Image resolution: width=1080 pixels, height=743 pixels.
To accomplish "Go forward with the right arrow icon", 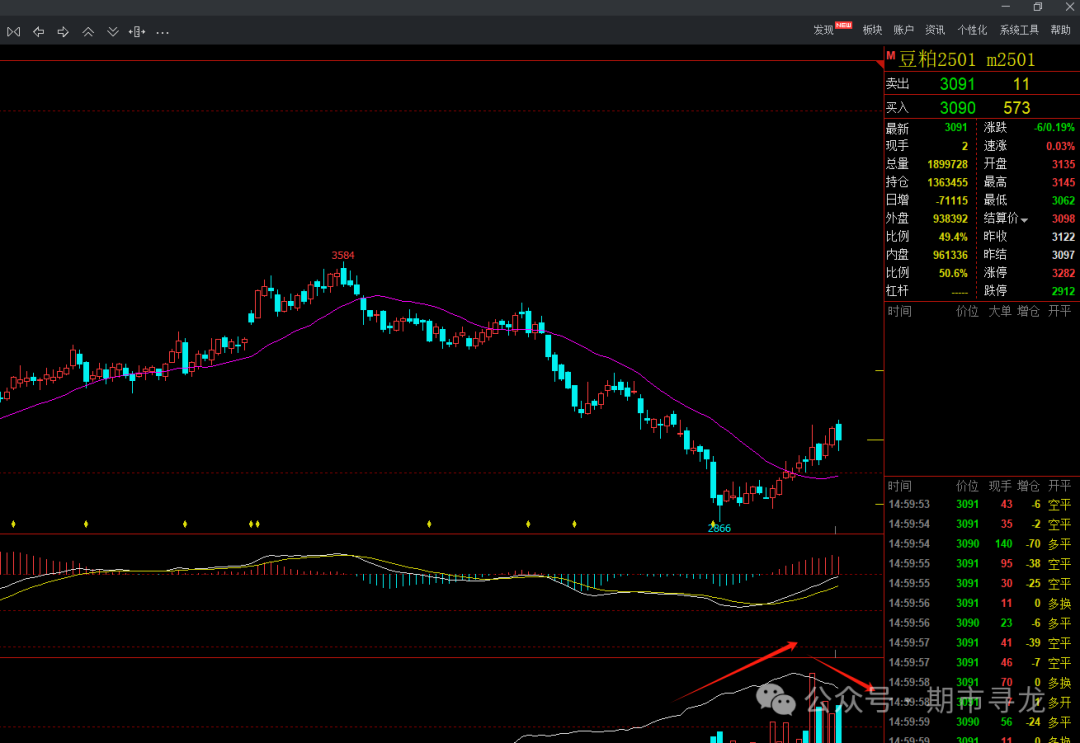I will click(63, 32).
